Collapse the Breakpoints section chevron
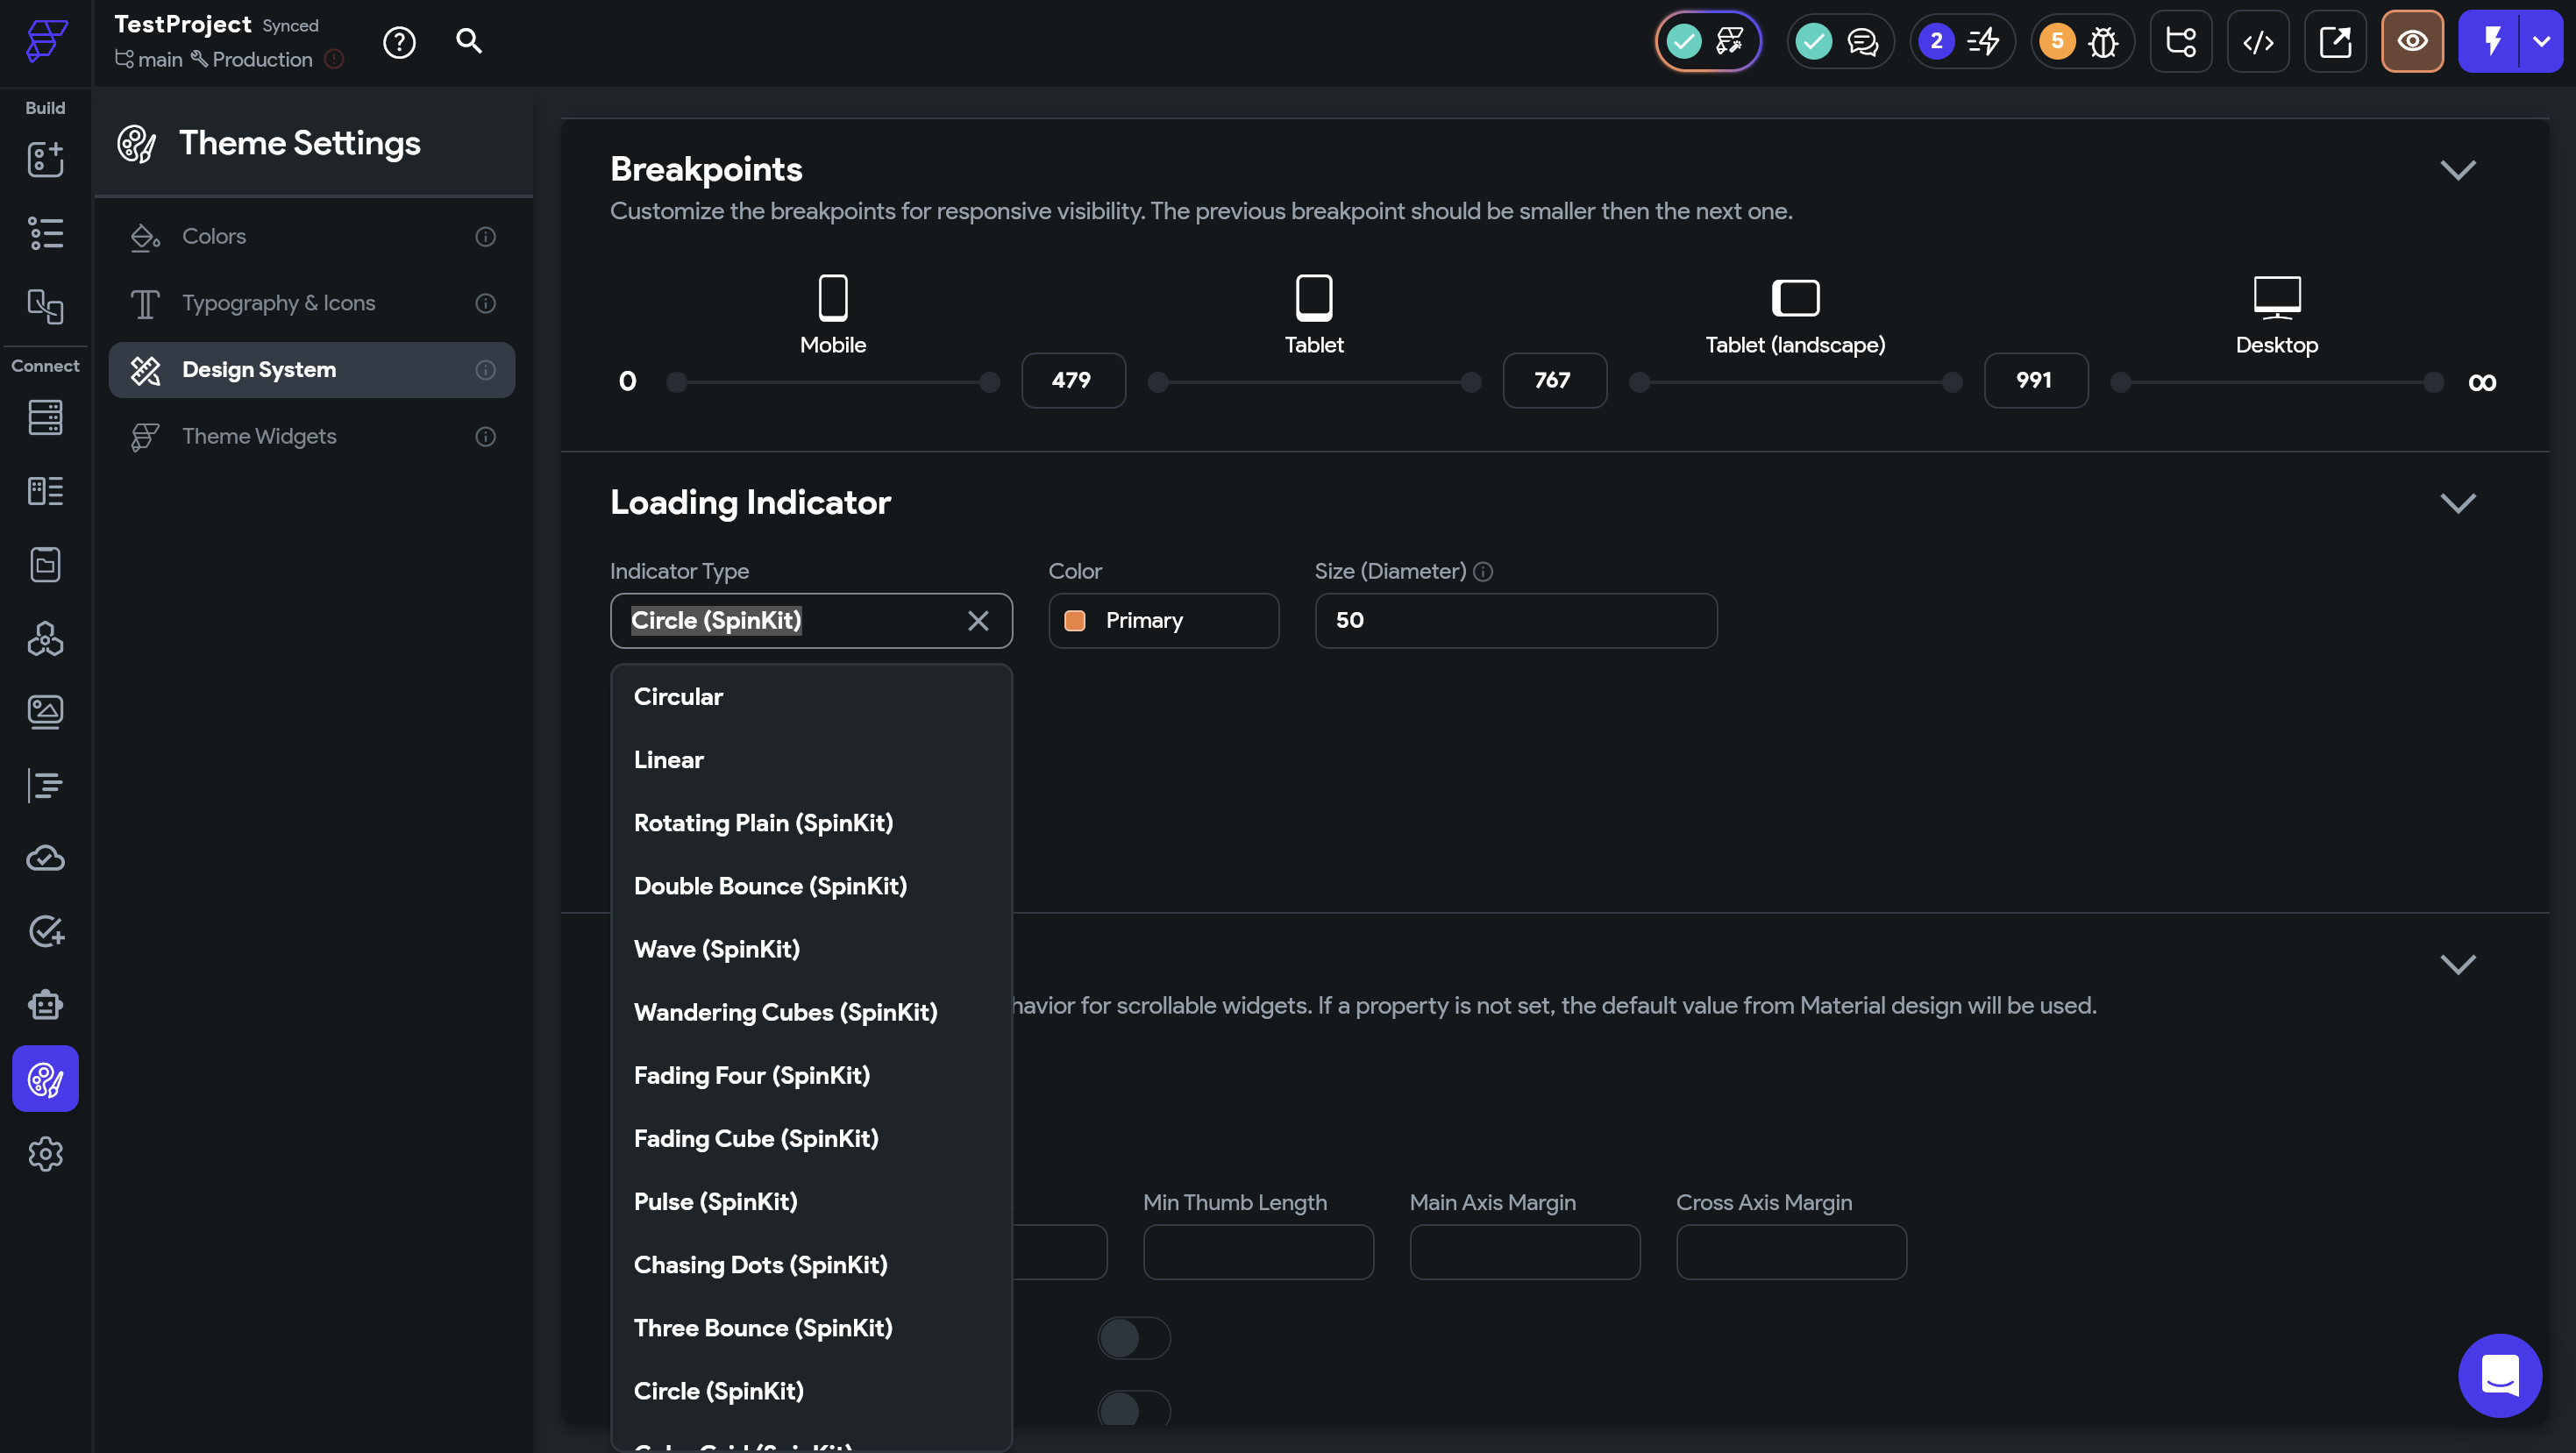This screenshot has height=1453, width=2576. click(x=2457, y=170)
